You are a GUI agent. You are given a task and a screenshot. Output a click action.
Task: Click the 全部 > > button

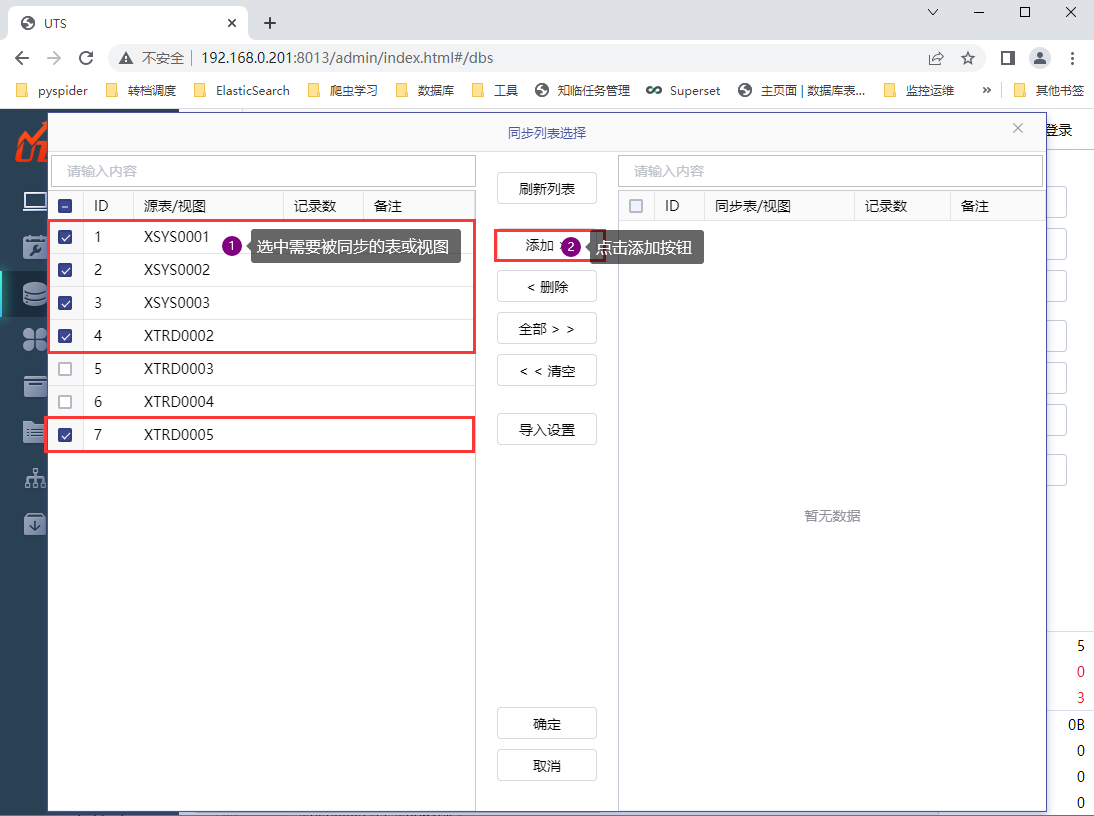point(546,328)
